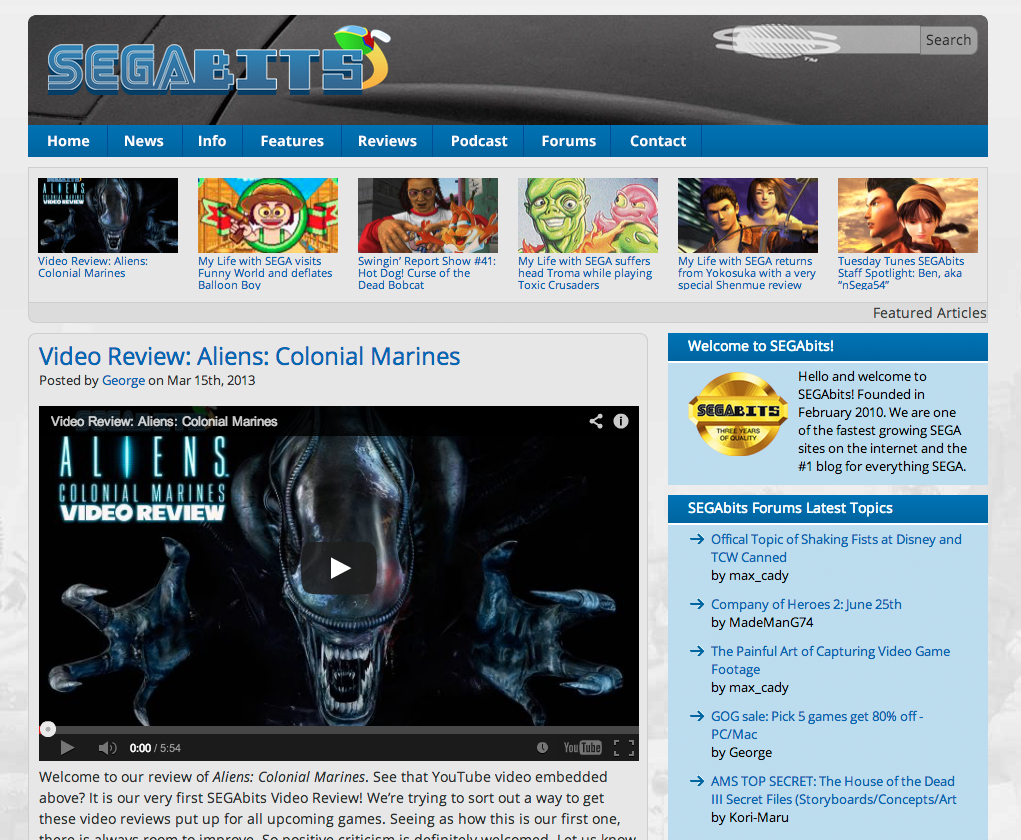Open Toxic Crusaders featured article thumbnail
Screen dimensions: 1021x840
(x=588, y=216)
